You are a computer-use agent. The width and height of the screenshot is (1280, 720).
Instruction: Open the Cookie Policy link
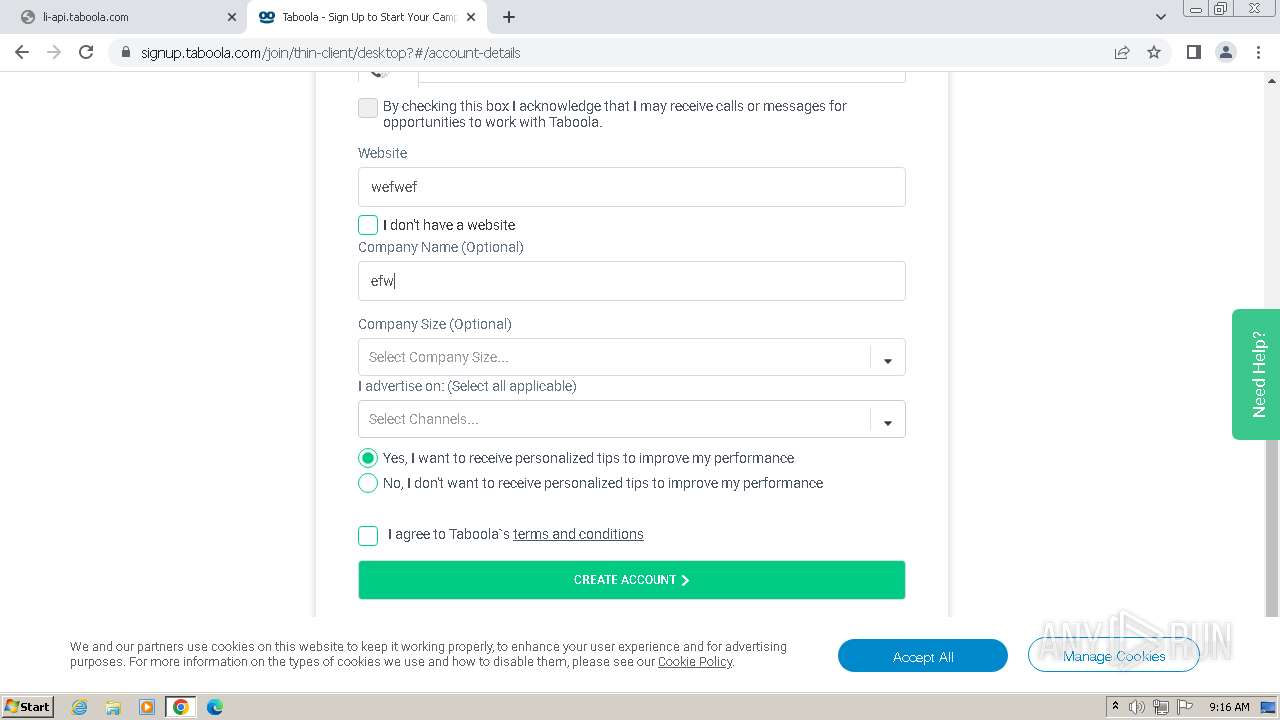[x=695, y=661]
